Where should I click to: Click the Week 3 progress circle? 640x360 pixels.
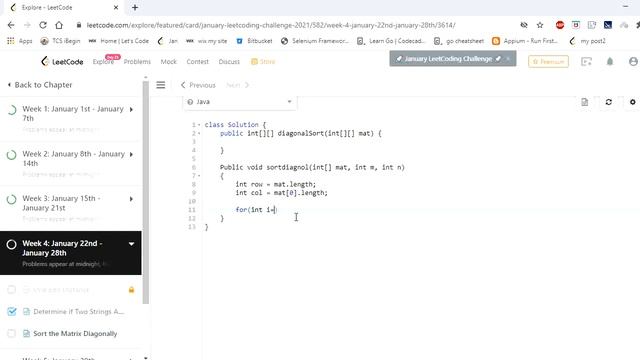click(x=12, y=199)
